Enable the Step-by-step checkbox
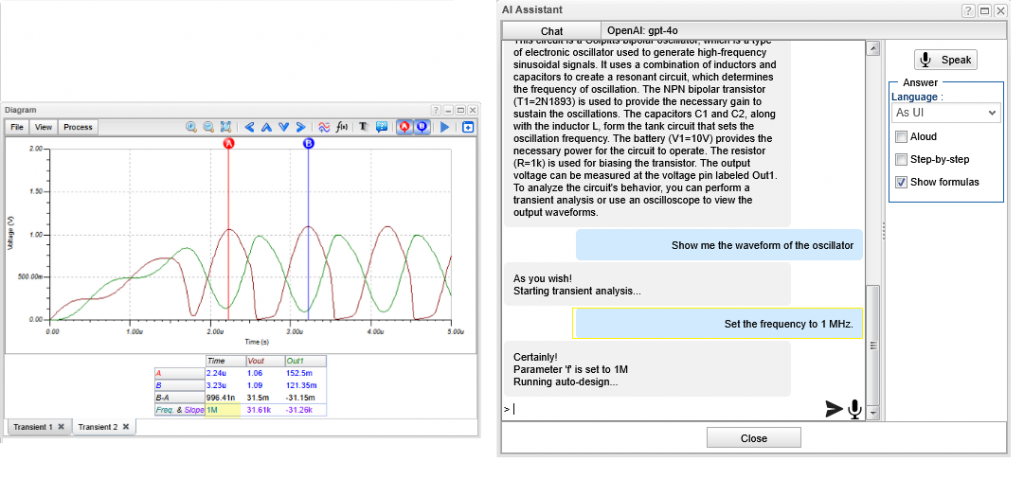 901,159
